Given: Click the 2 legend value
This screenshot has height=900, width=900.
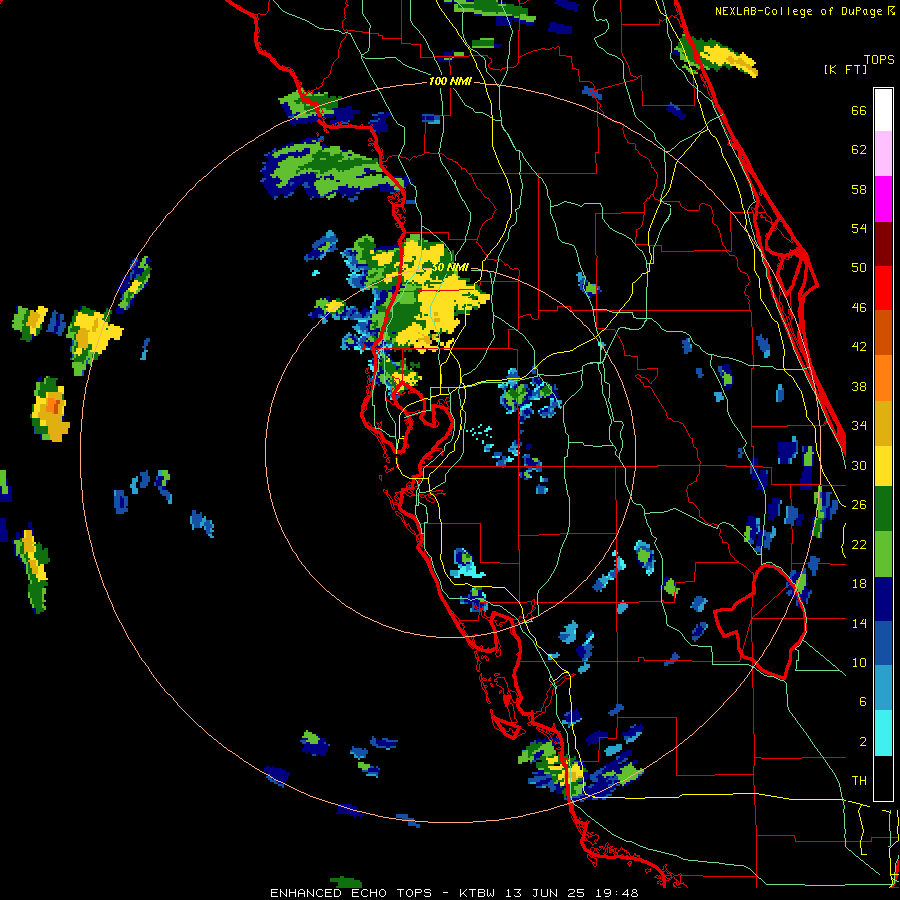Looking at the screenshot, I should coord(862,742).
